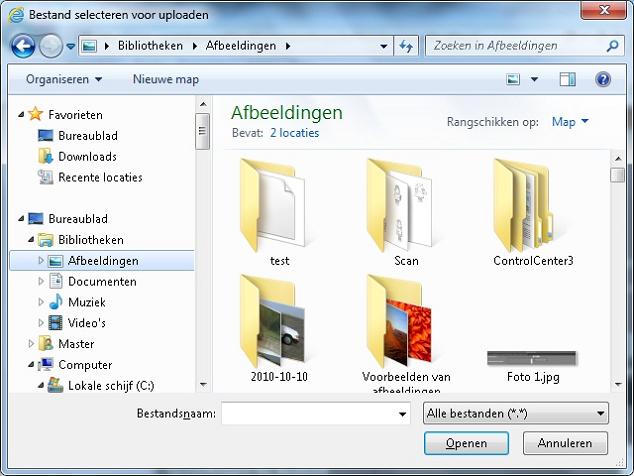Click the Lokale schijf (C:) drive icon
This screenshot has height=476, width=634.
55,385
